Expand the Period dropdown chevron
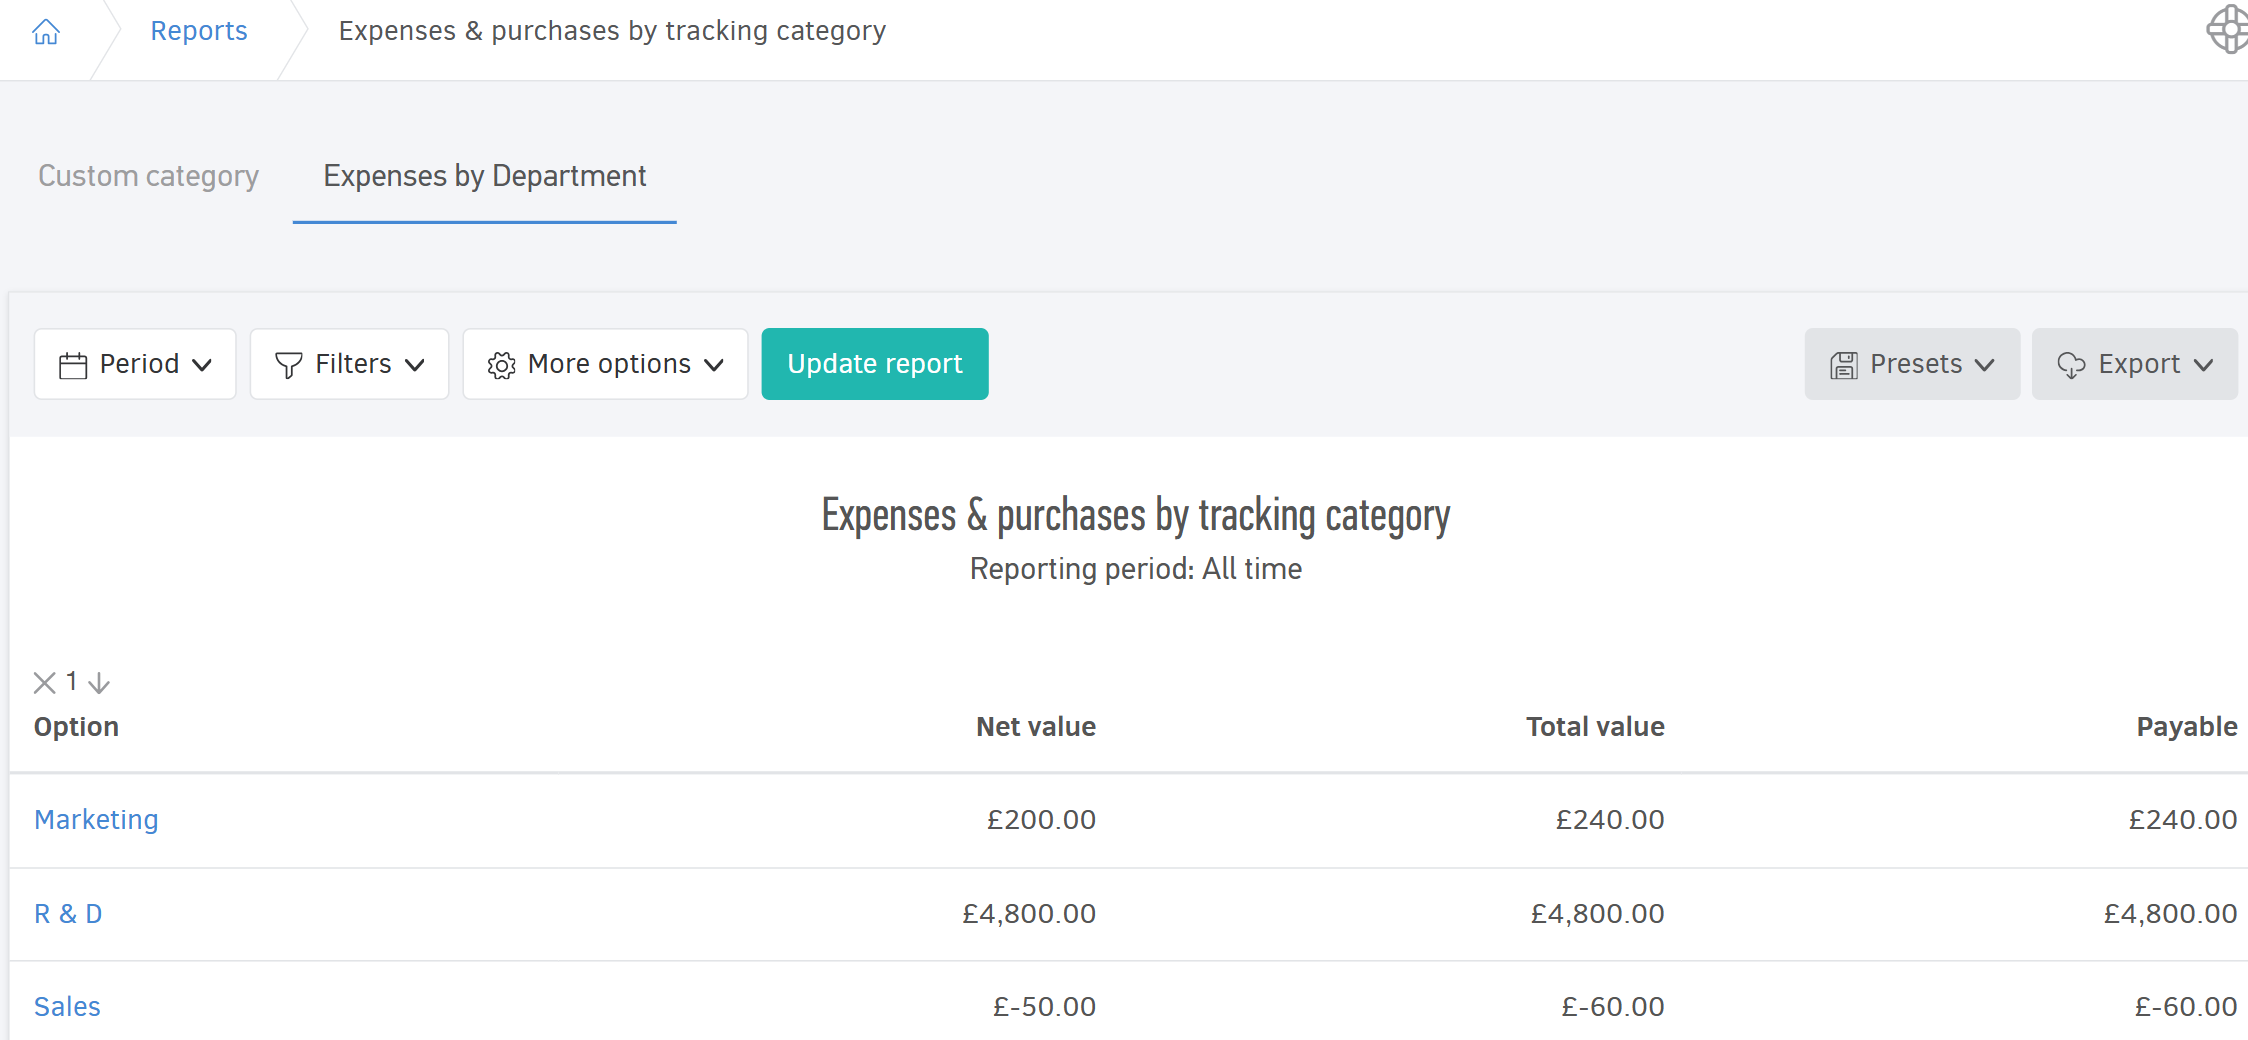2248x1040 pixels. click(202, 365)
